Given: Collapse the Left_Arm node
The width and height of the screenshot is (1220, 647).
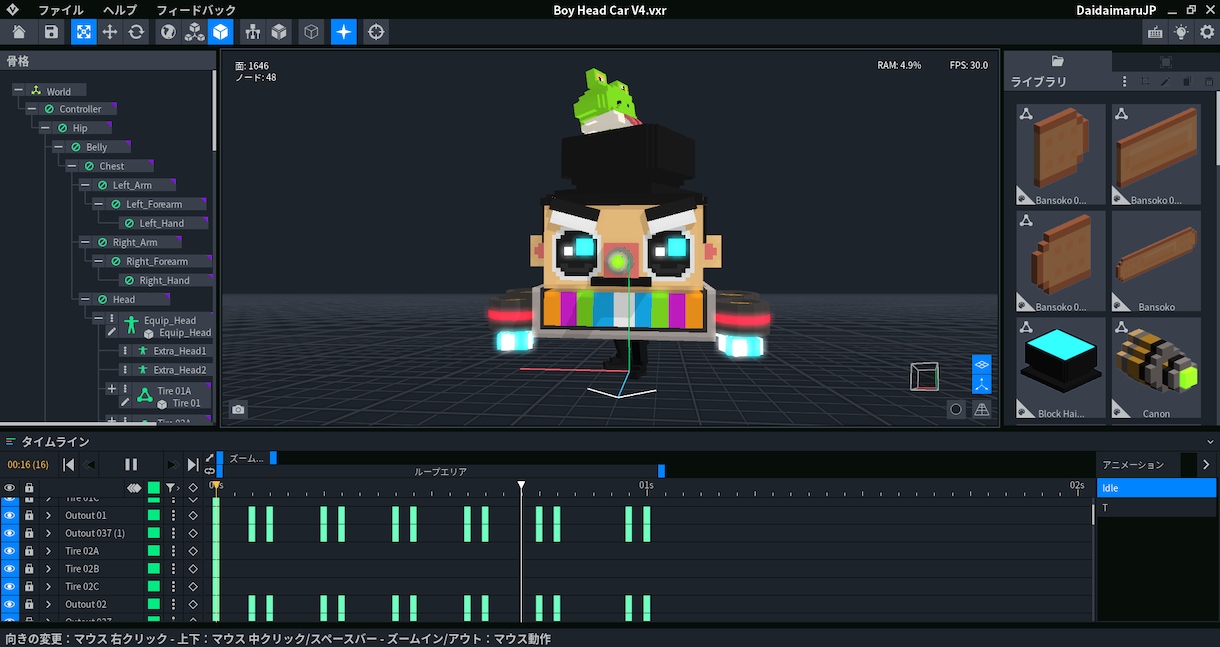Looking at the screenshot, I should pos(86,185).
